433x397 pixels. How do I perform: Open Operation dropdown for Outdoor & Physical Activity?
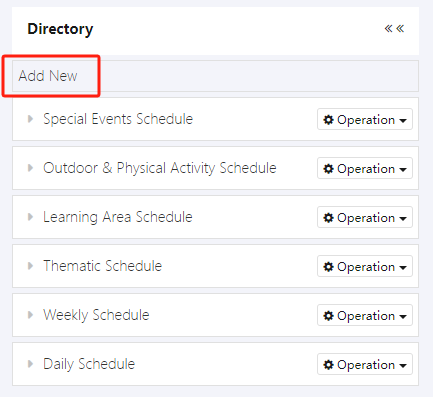click(x=365, y=168)
